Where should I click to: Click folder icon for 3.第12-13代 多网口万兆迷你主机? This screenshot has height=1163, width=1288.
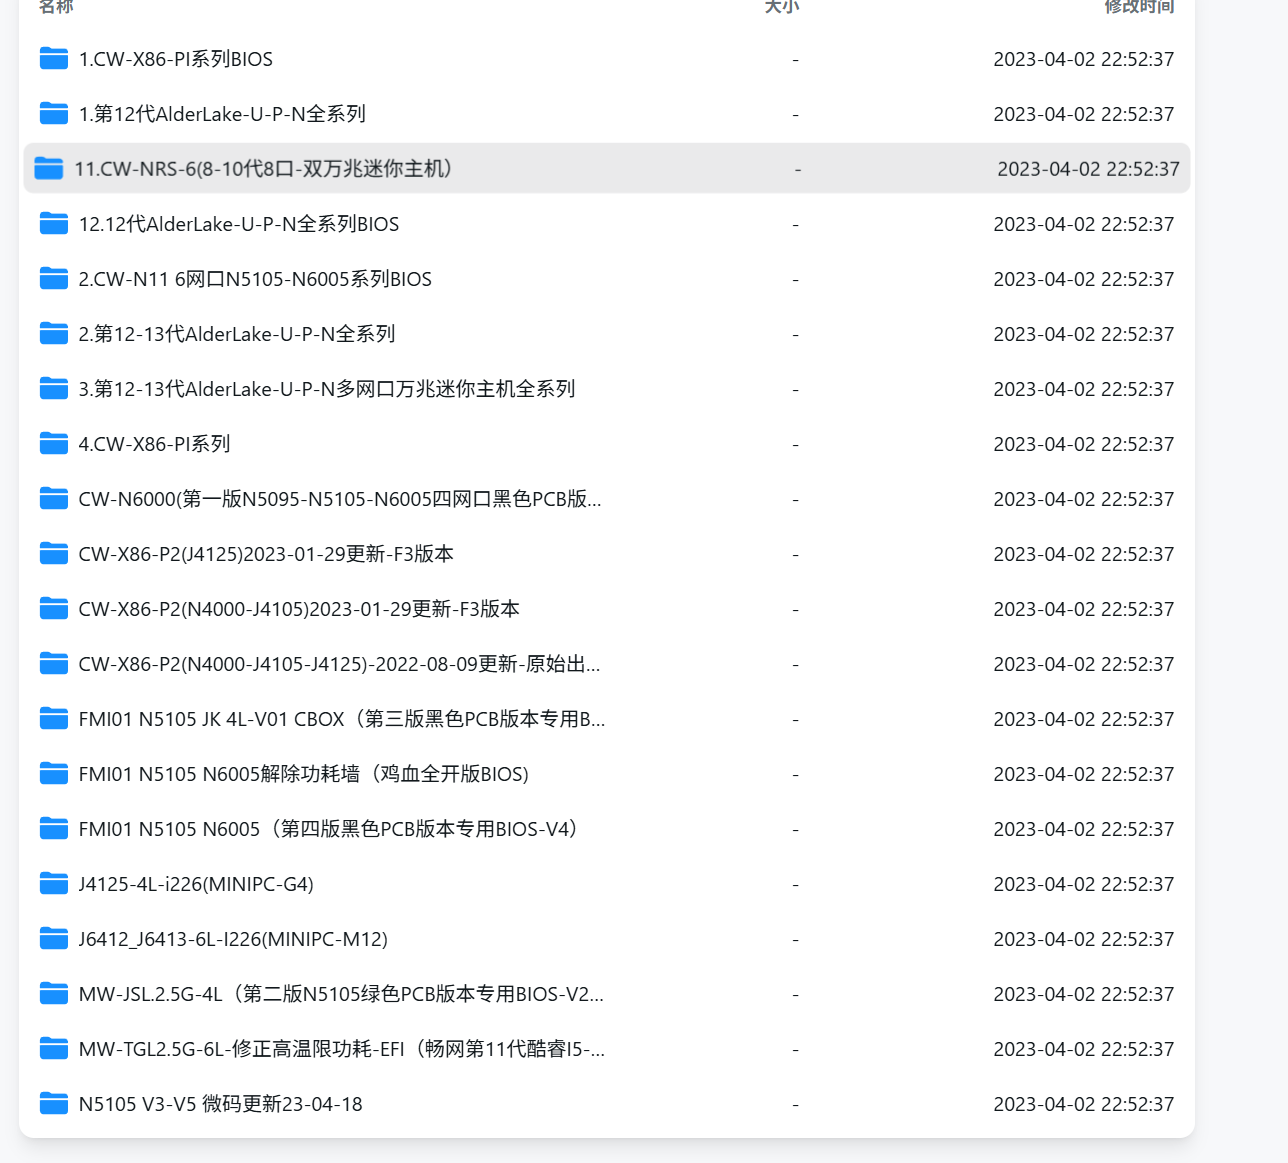[54, 389]
